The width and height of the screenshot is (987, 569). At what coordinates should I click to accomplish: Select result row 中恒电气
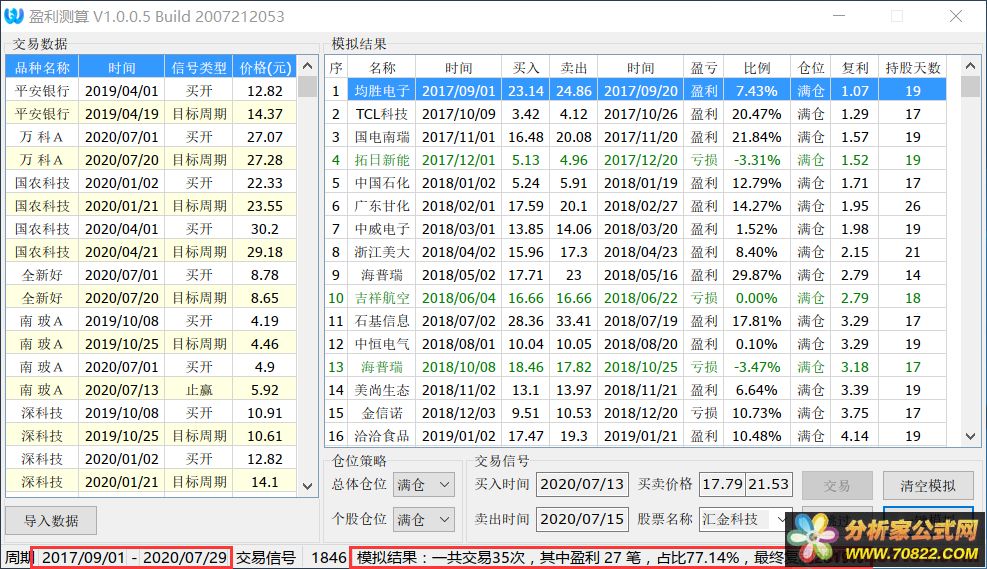636,344
